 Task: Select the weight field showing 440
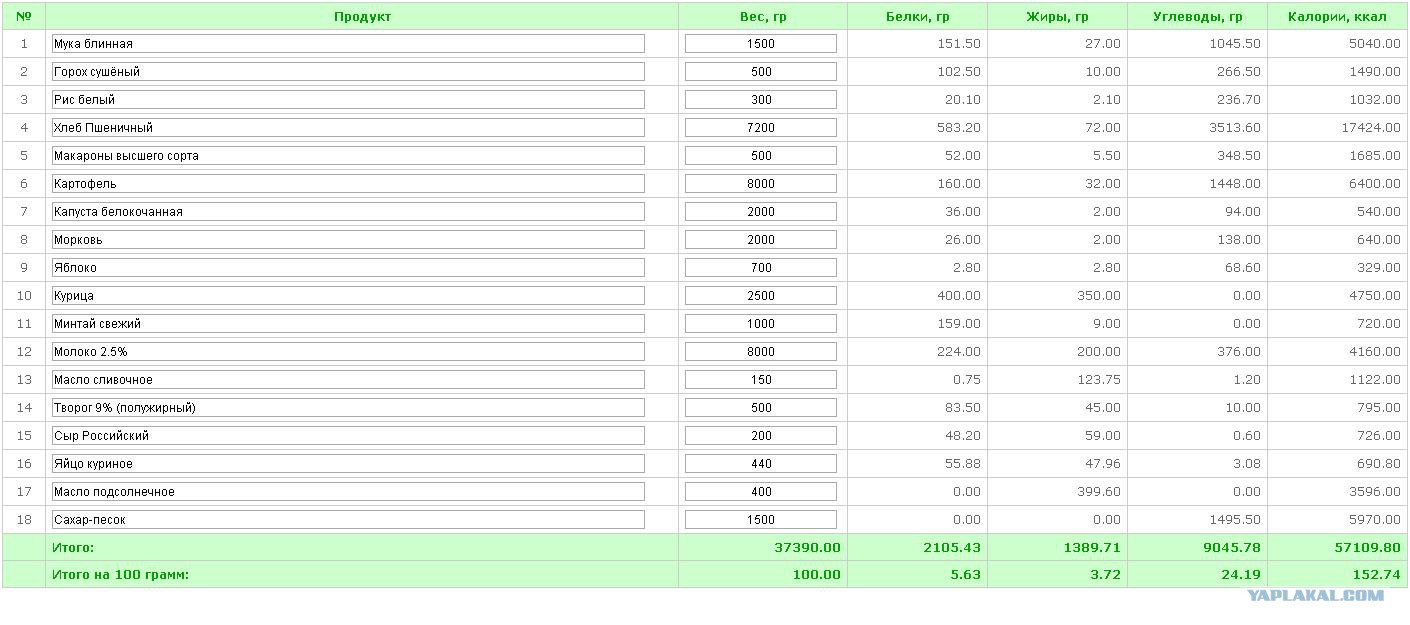761,464
